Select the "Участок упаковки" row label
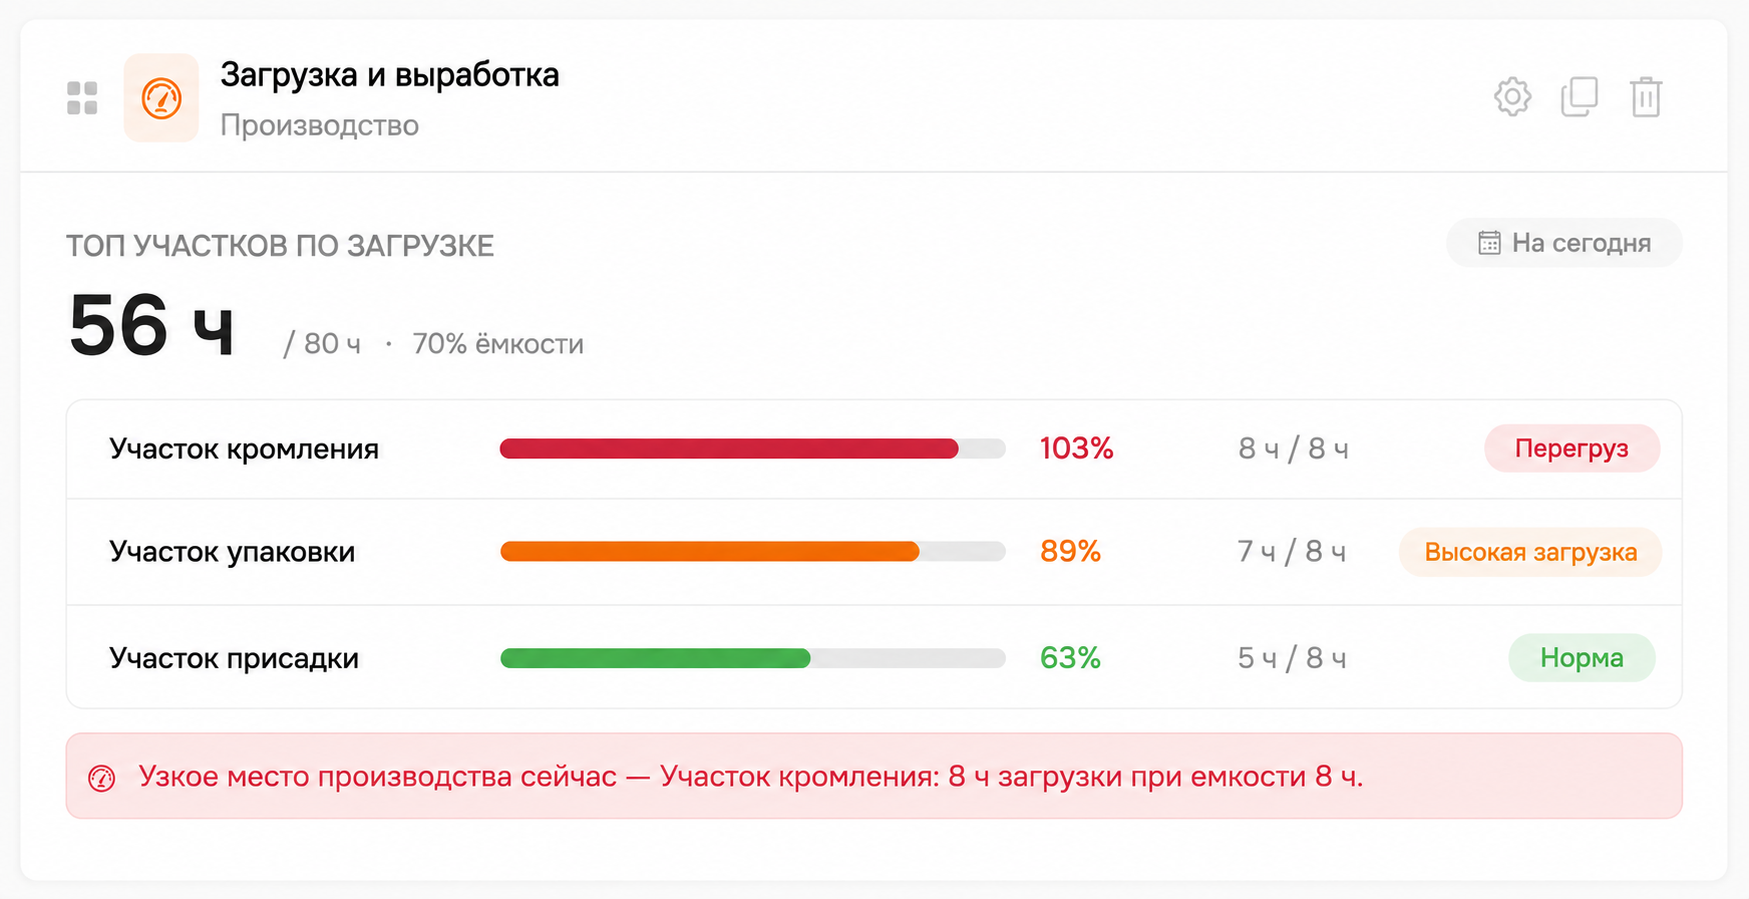This screenshot has width=1749, height=899. tap(232, 552)
